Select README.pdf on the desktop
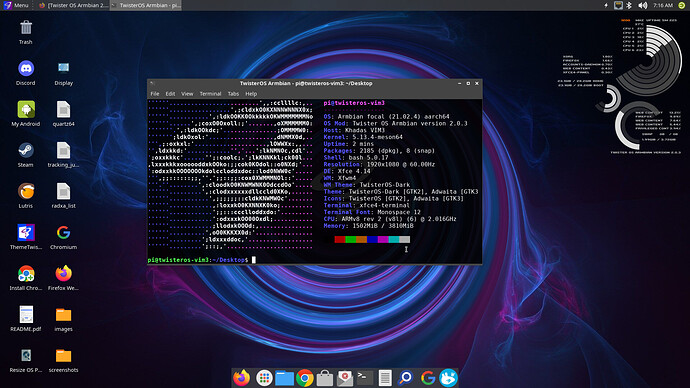The height and width of the screenshot is (388, 690). tap(26, 315)
